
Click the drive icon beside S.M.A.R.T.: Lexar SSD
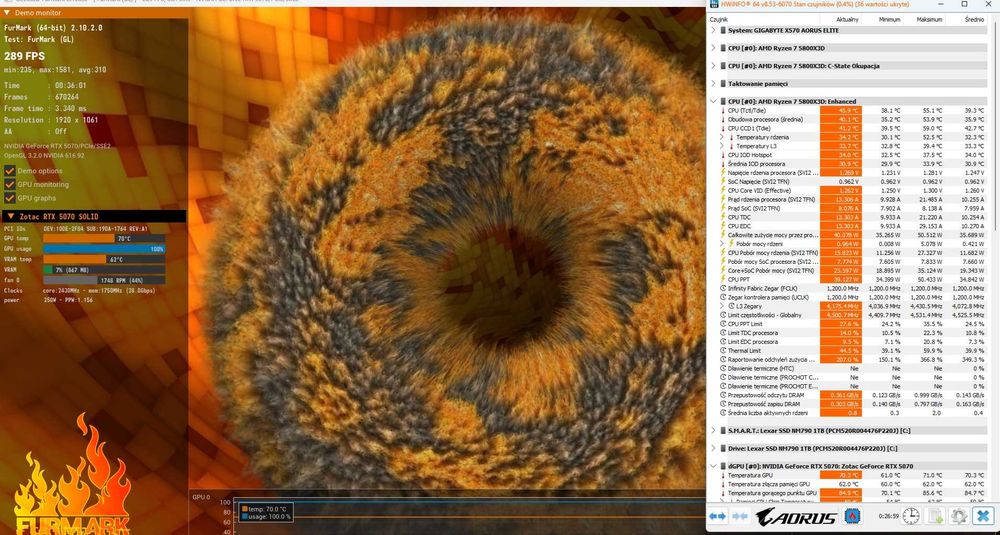pyautogui.click(x=723, y=430)
